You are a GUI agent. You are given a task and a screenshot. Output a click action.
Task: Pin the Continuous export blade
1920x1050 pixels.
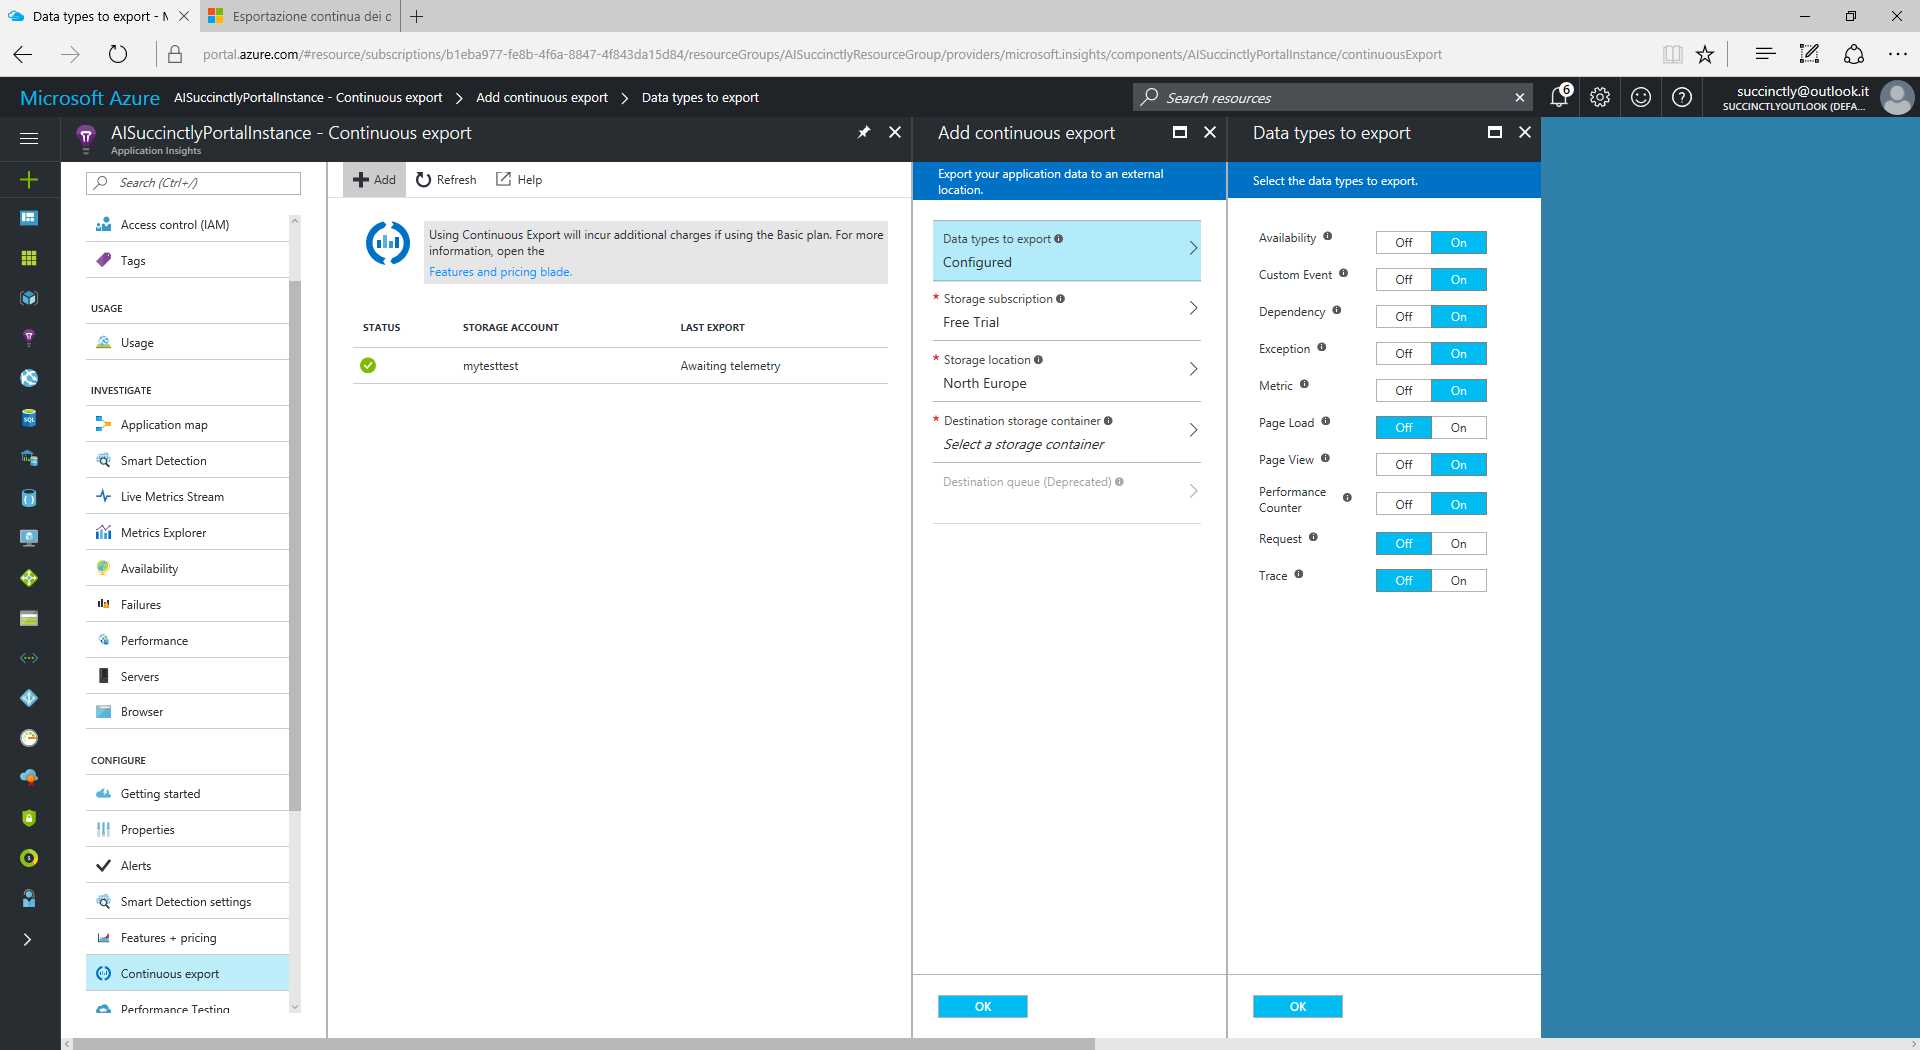pyautogui.click(x=863, y=131)
